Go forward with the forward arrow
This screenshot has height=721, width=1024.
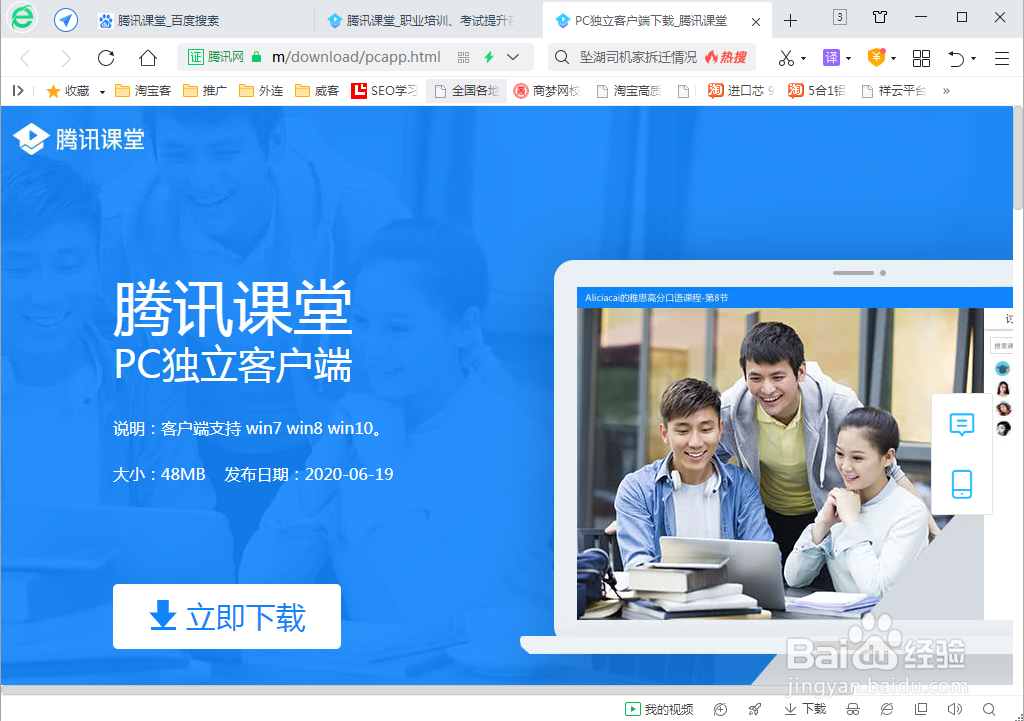click(x=65, y=59)
